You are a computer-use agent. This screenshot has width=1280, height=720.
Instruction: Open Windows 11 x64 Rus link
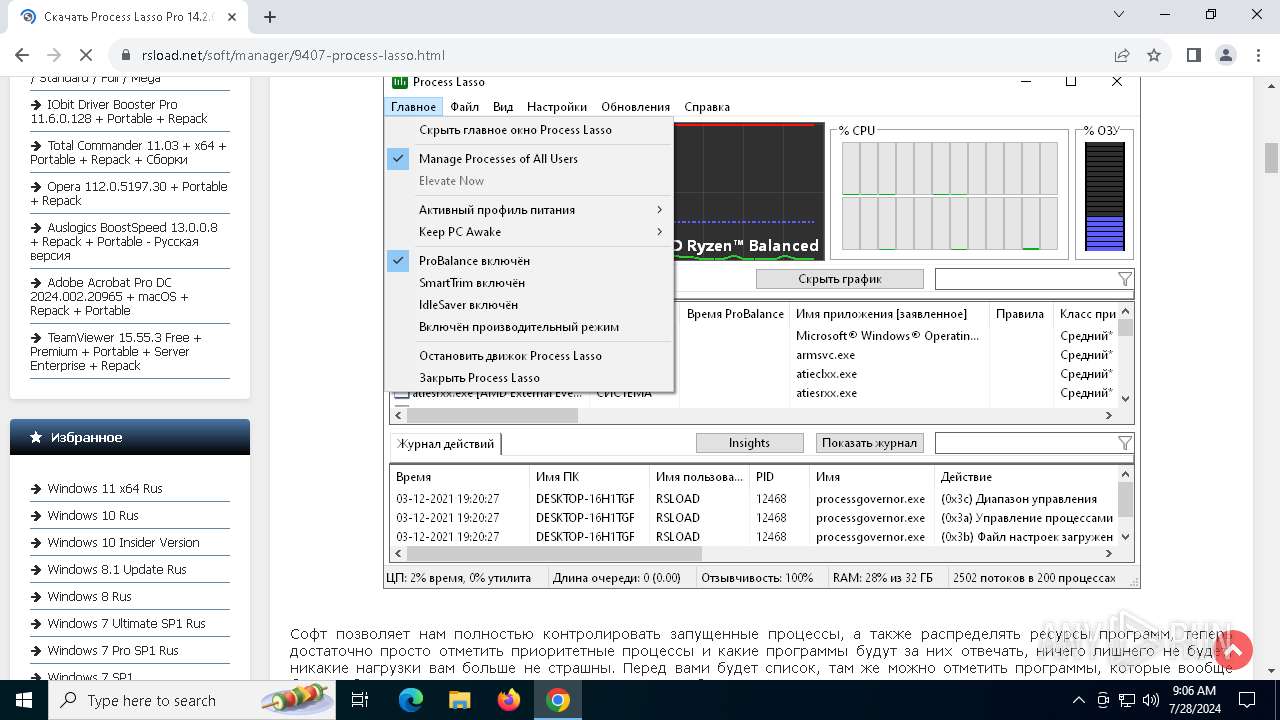[104, 489]
